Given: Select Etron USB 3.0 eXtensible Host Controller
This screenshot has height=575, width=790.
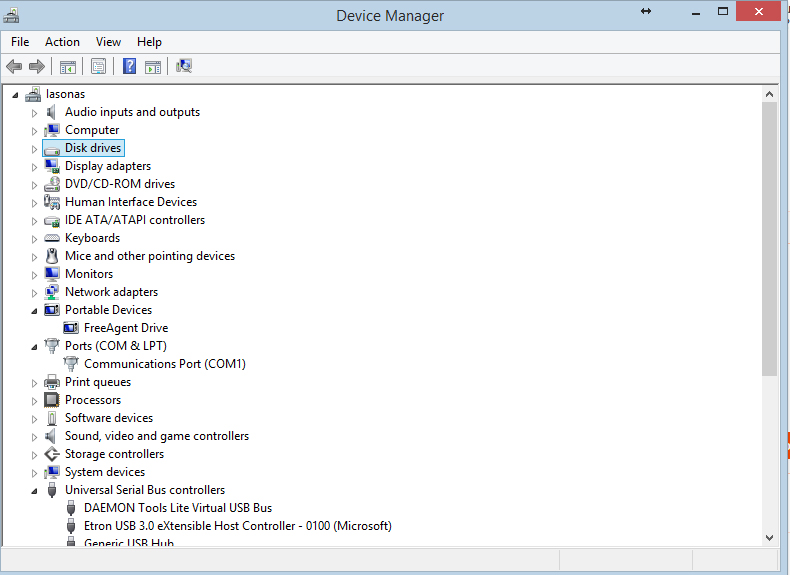Looking at the screenshot, I should (x=237, y=526).
